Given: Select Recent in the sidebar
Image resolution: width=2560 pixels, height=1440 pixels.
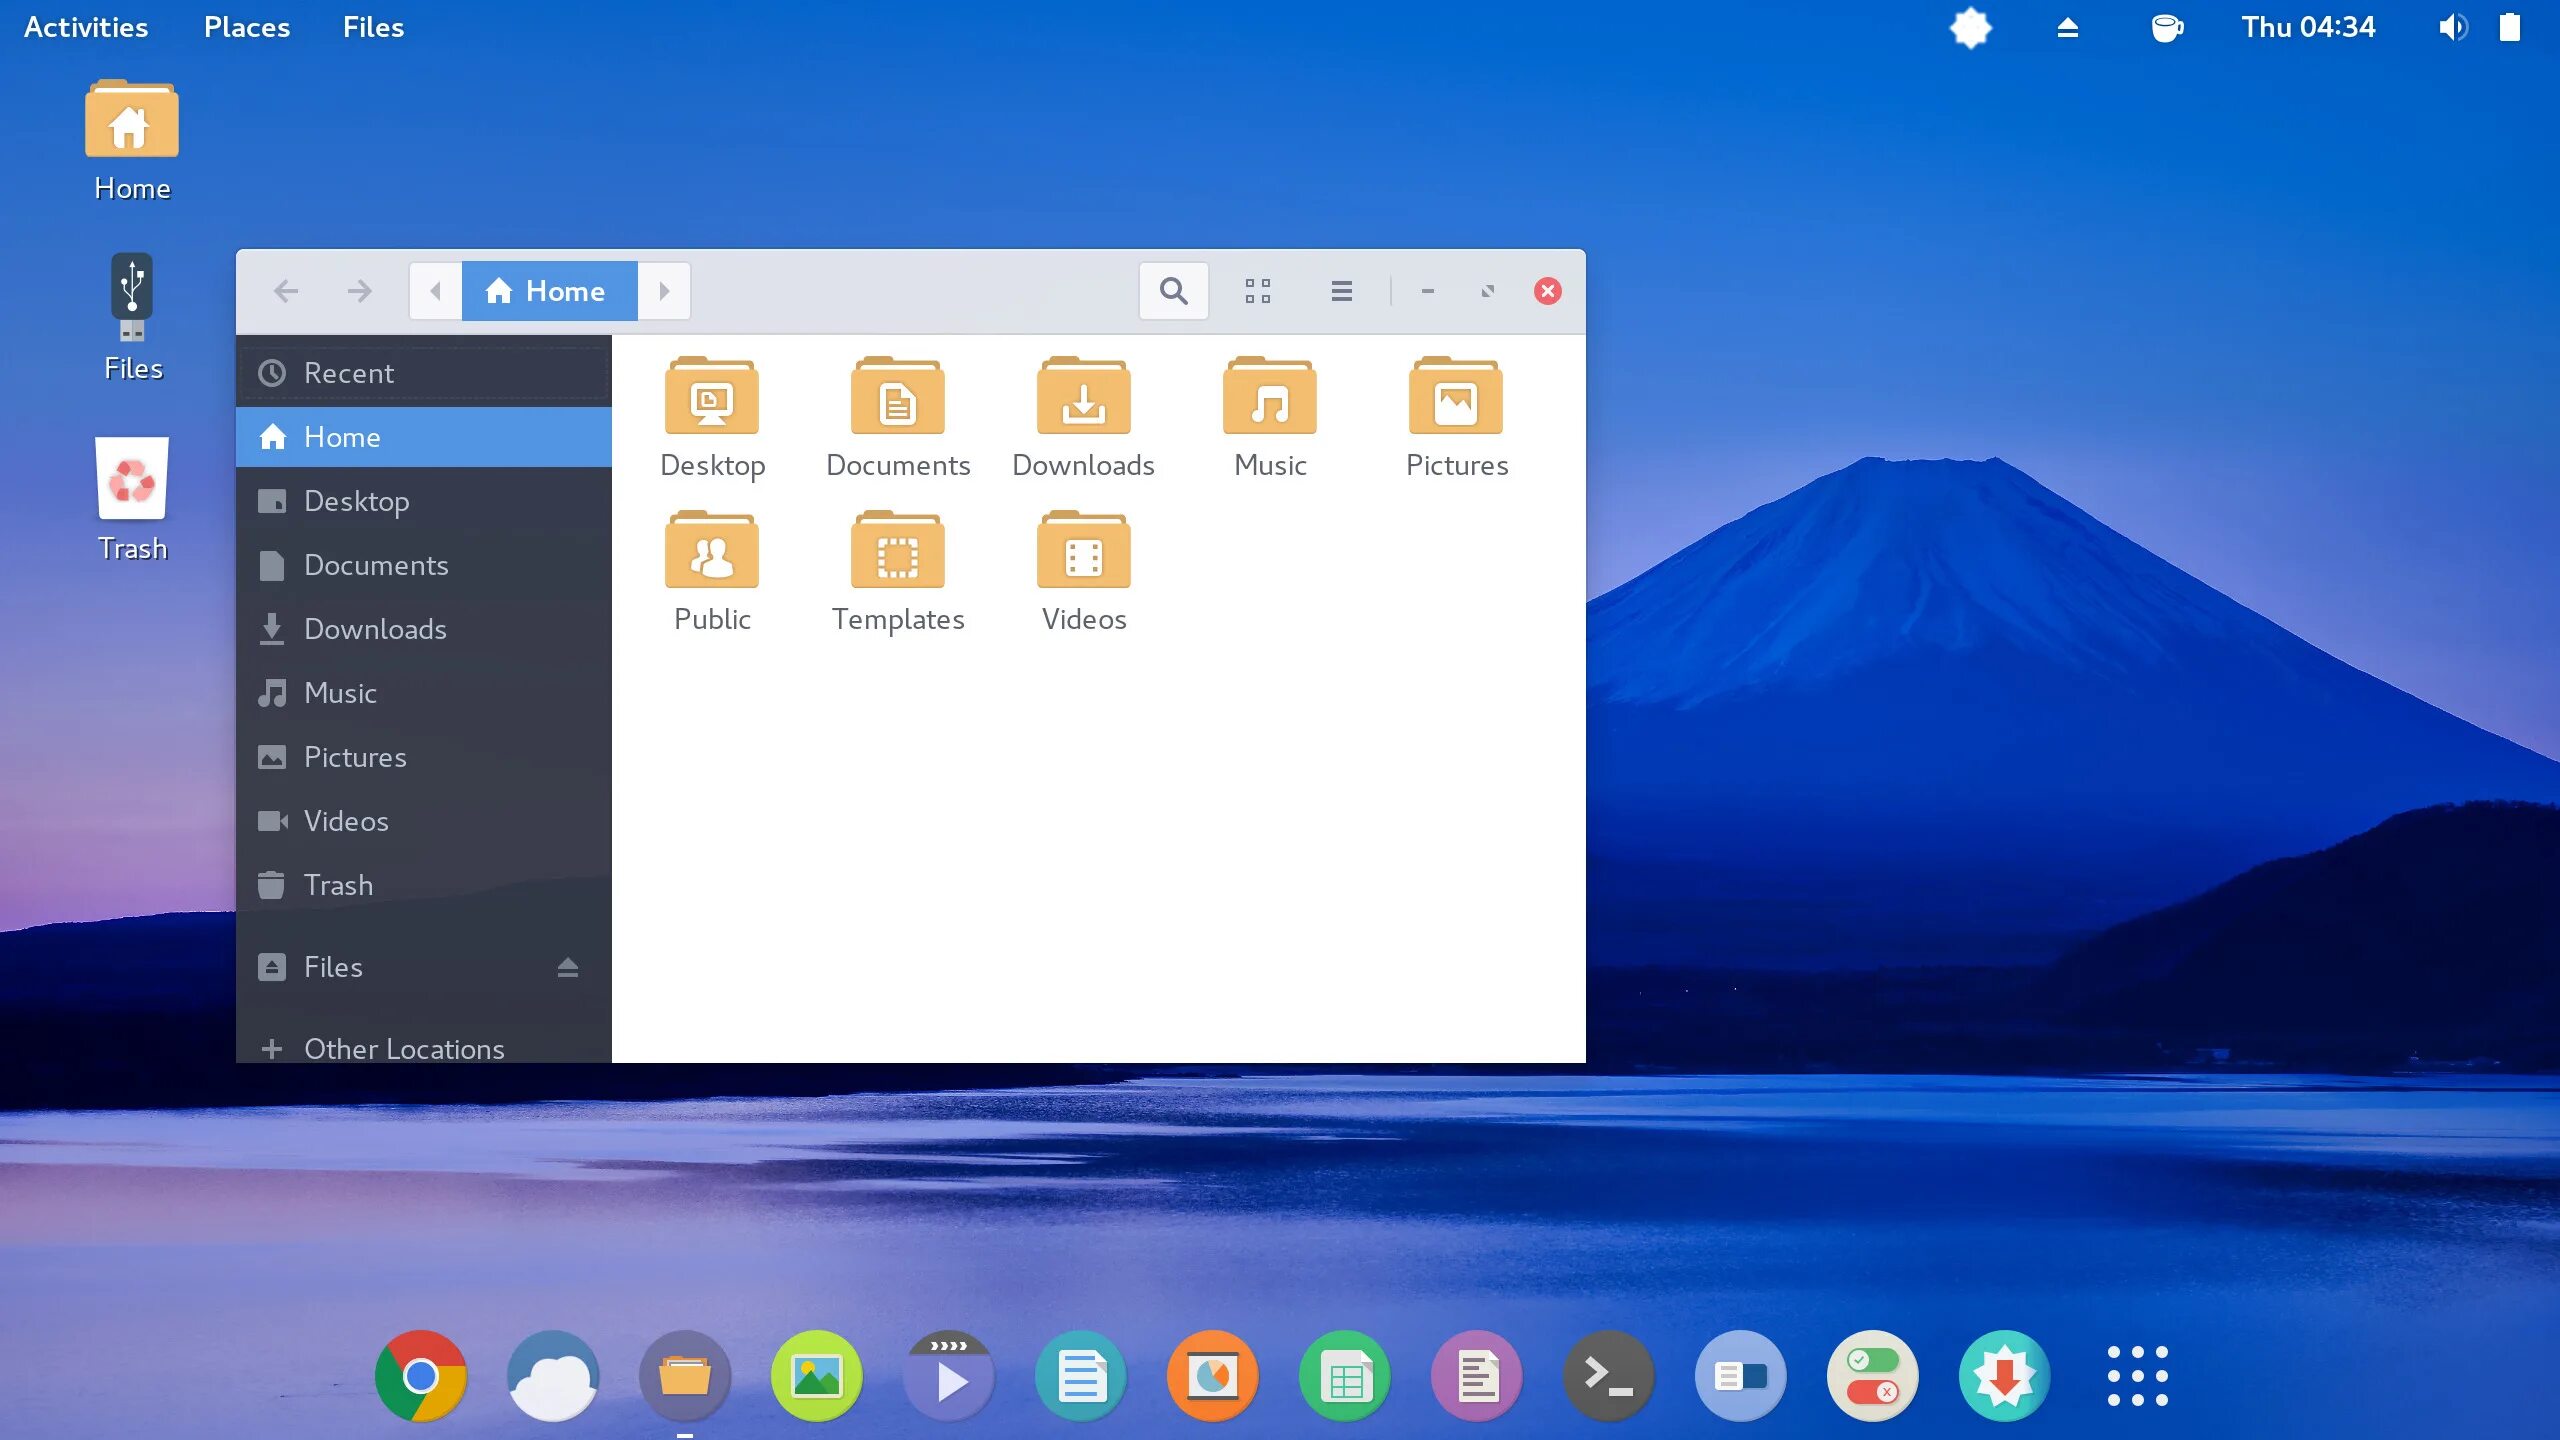Looking at the screenshot, I should 348,373.
